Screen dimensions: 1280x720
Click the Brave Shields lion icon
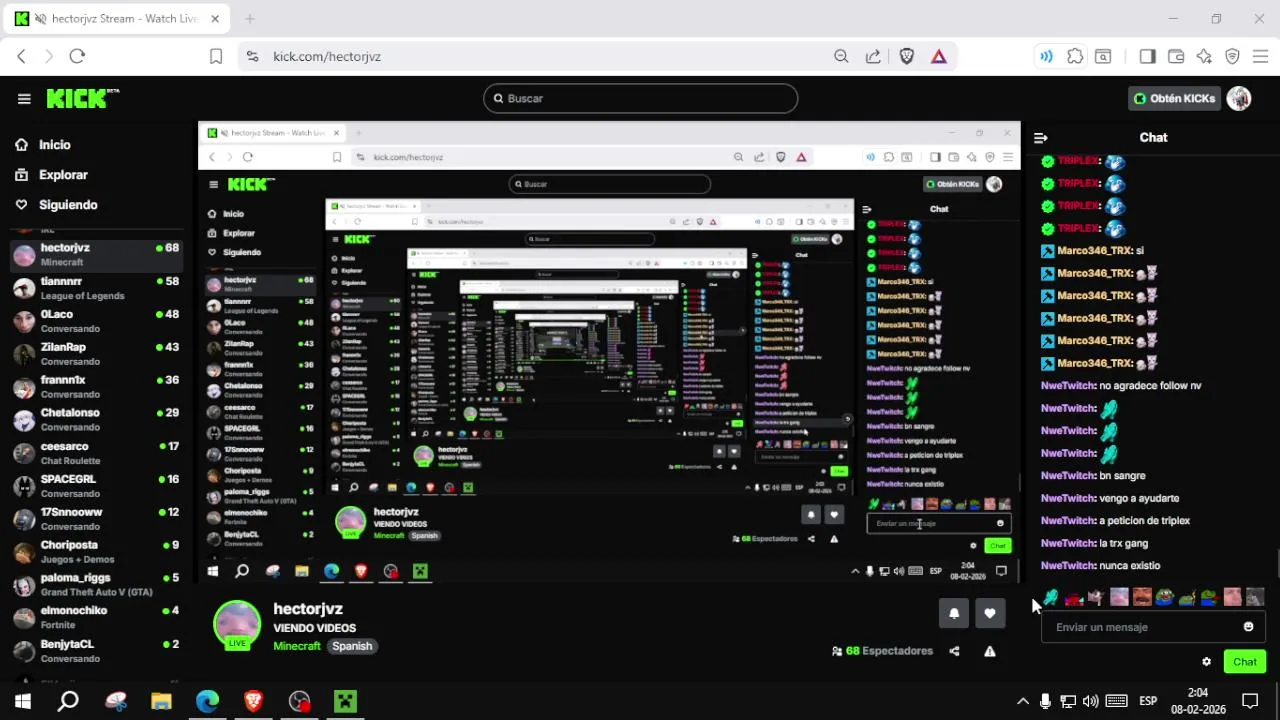907,57
